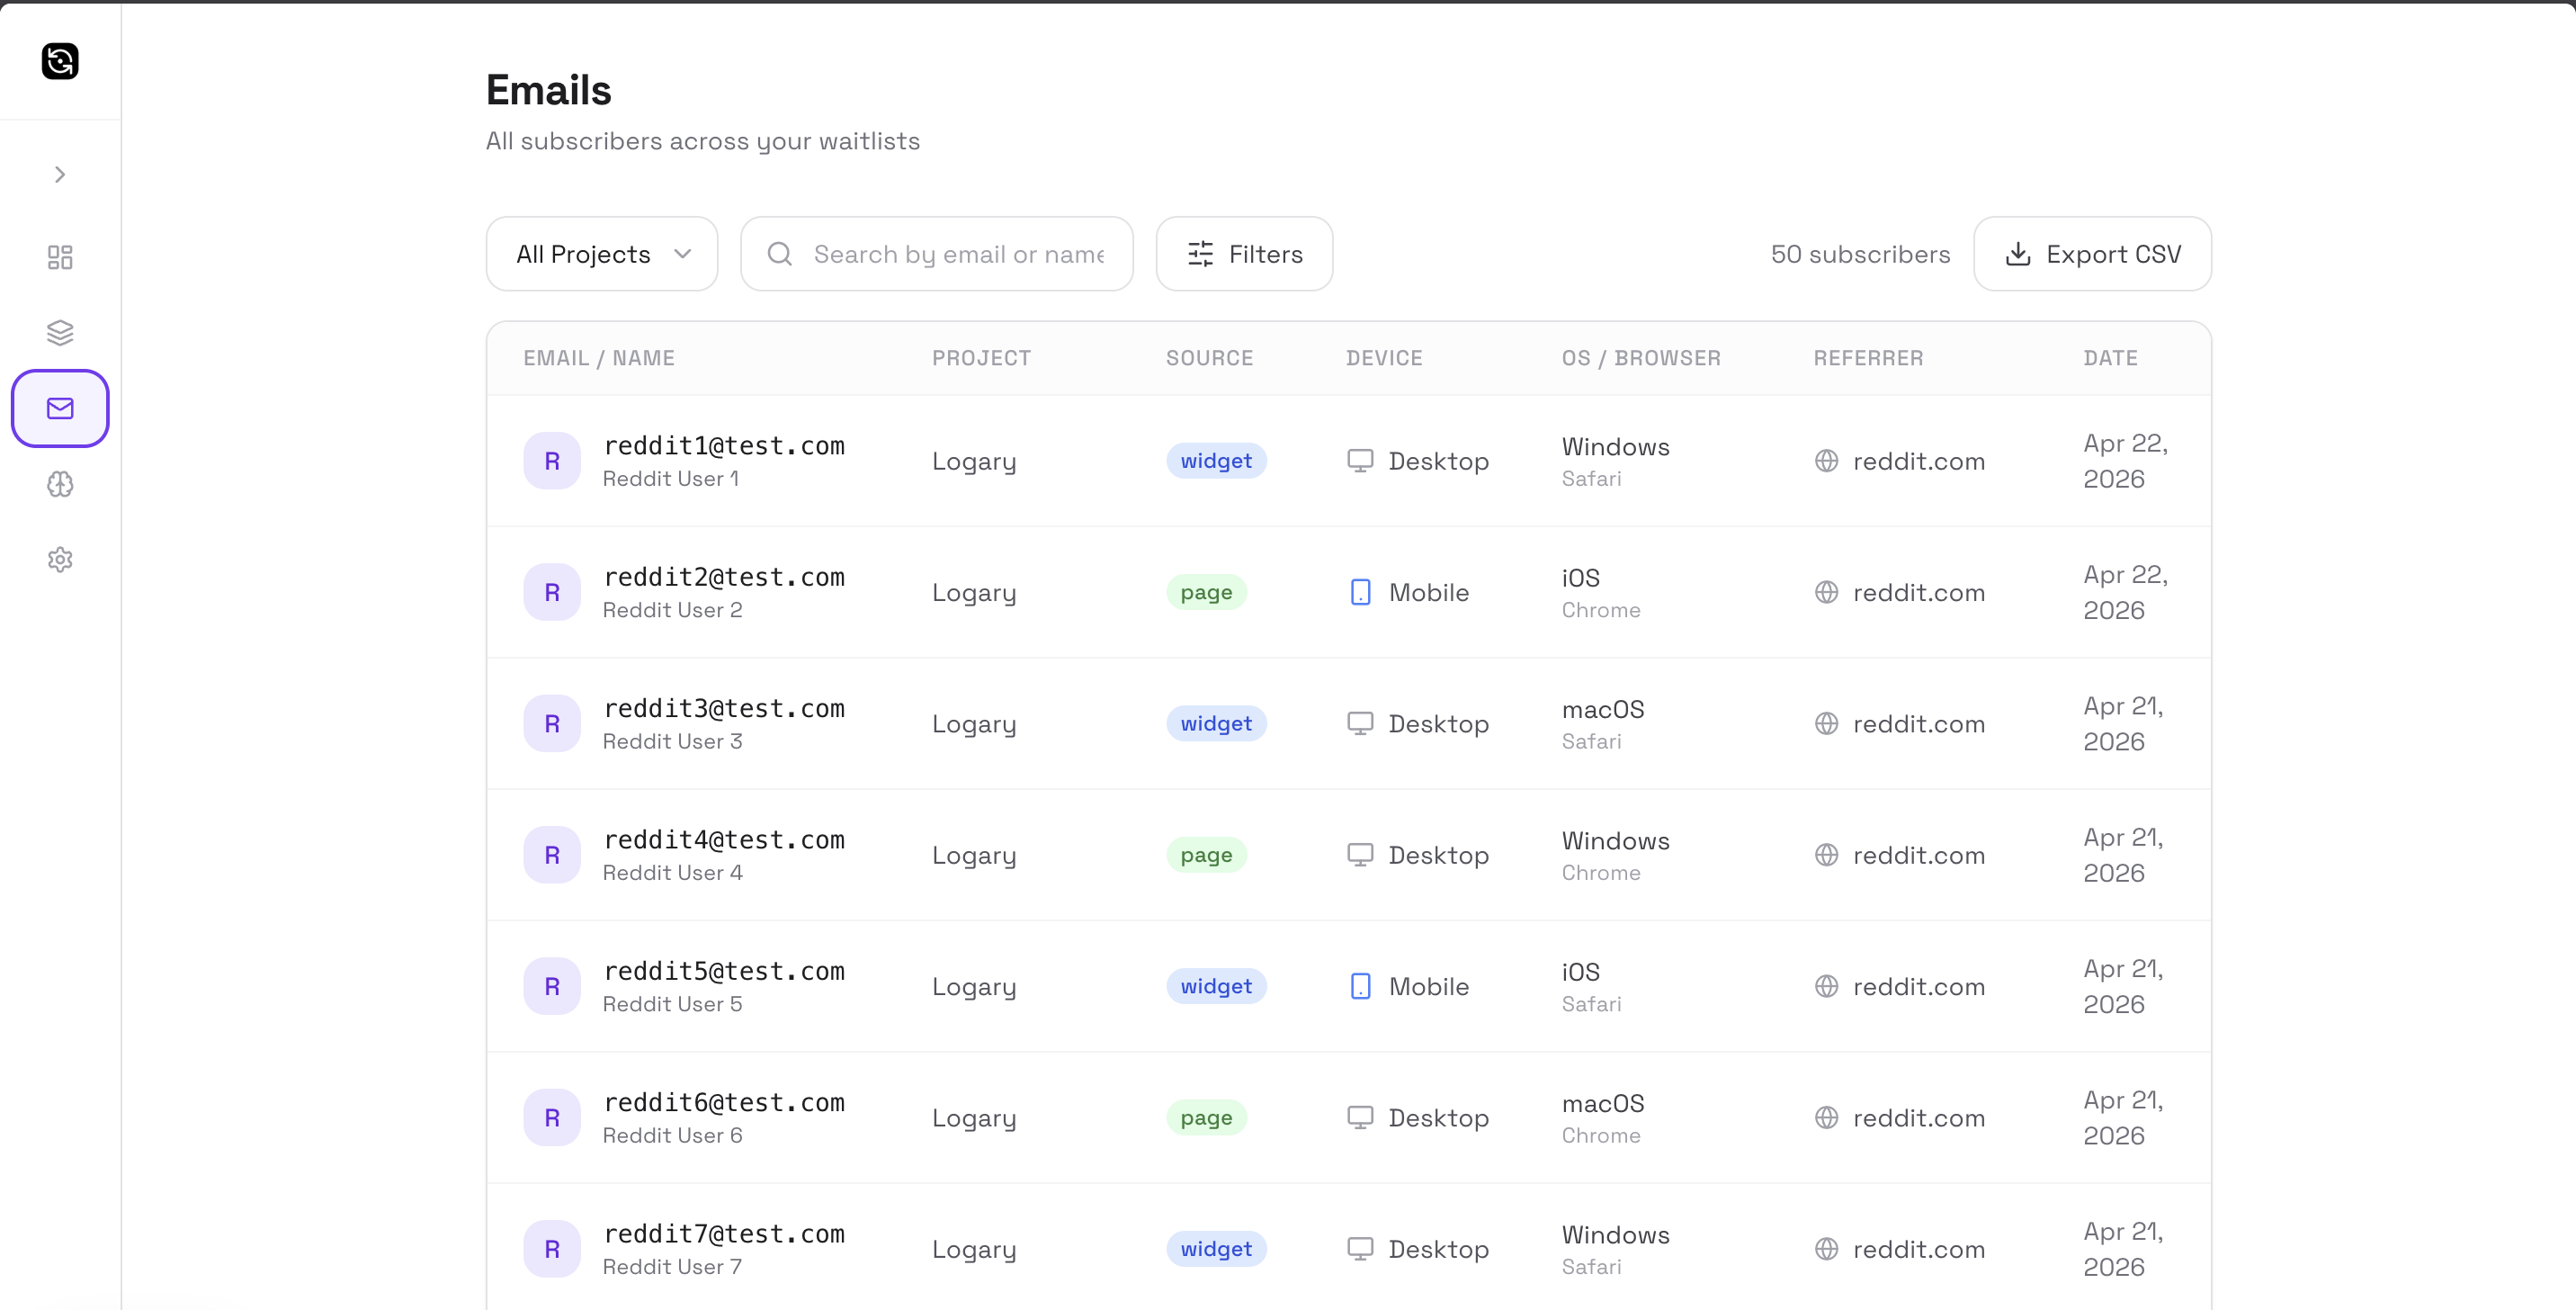Image resolution: width=2576 pixels, height=1310 pixels.
Task: Click the widget badge on reddit3@test.com row
Action: point(1215,723)
